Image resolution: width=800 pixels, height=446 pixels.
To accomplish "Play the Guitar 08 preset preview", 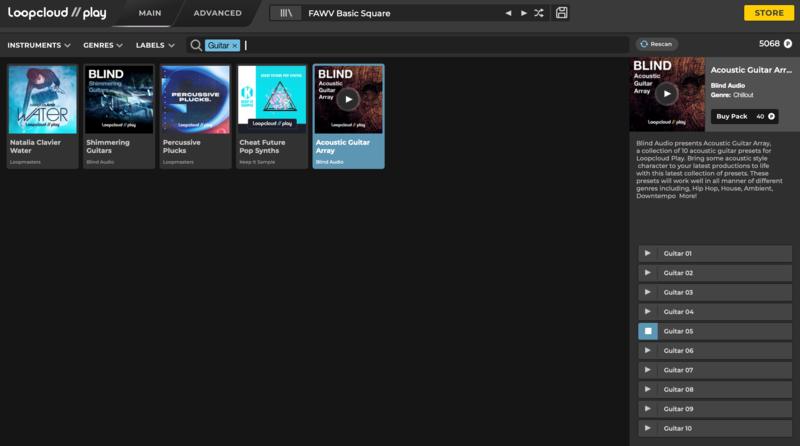I will tap(648, 389).
